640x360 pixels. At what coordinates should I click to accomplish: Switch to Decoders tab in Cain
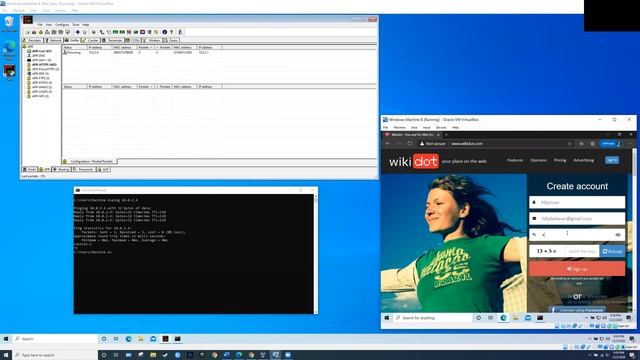pyautogui.click(x=32, y=40)
